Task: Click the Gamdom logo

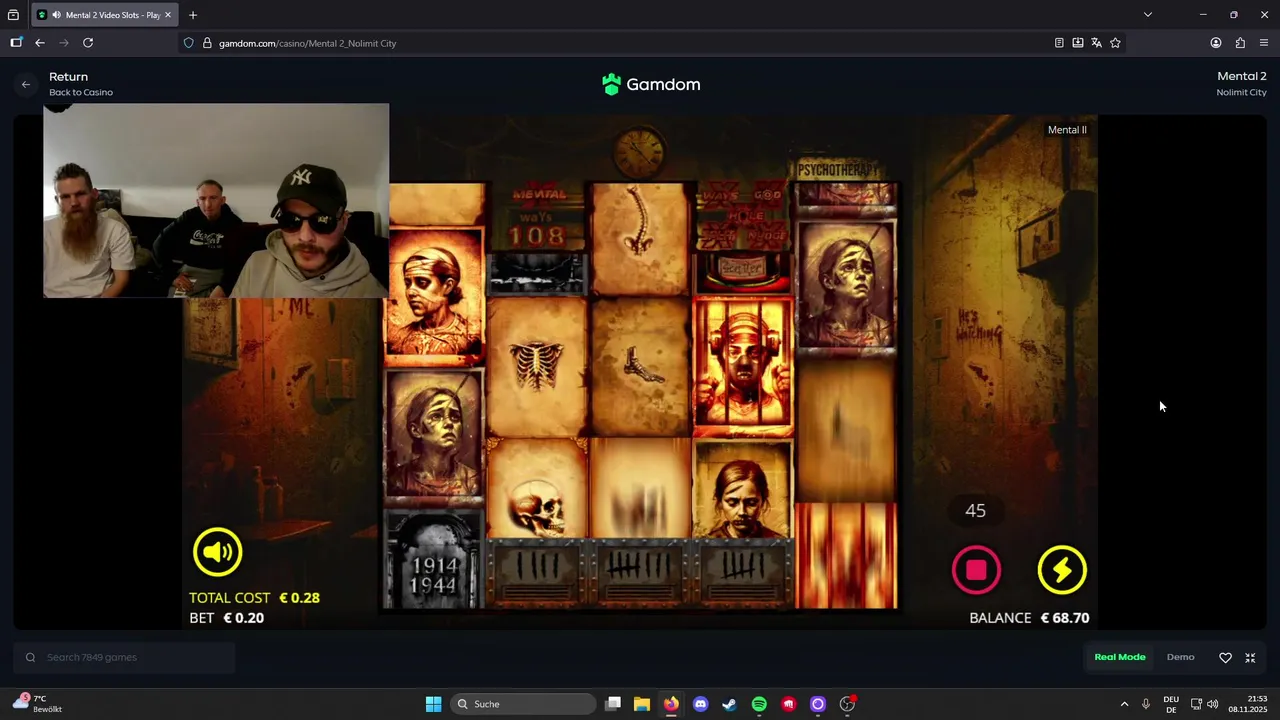Action: pos(651,85)
